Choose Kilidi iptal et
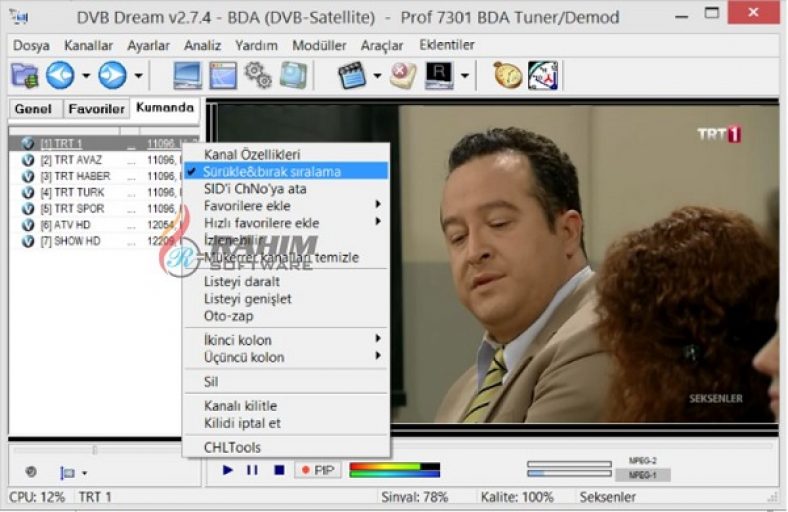Viewport: 788px width, 512px height. [286, 423]
